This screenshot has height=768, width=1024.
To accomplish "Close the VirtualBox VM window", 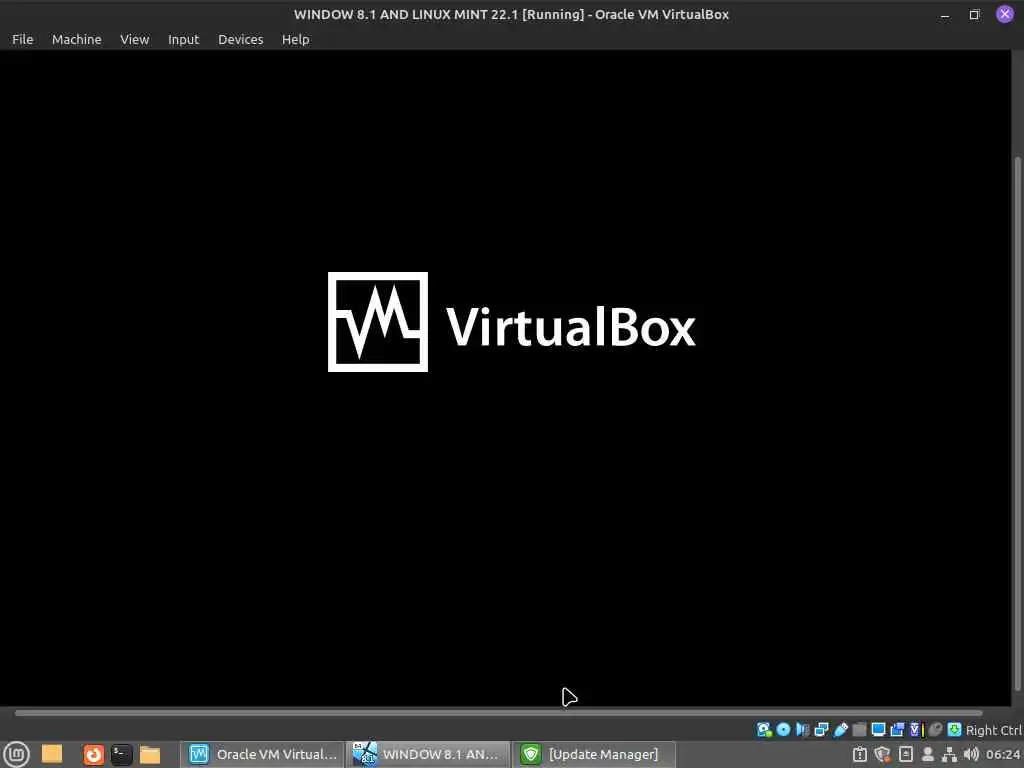I will 1004,14.
